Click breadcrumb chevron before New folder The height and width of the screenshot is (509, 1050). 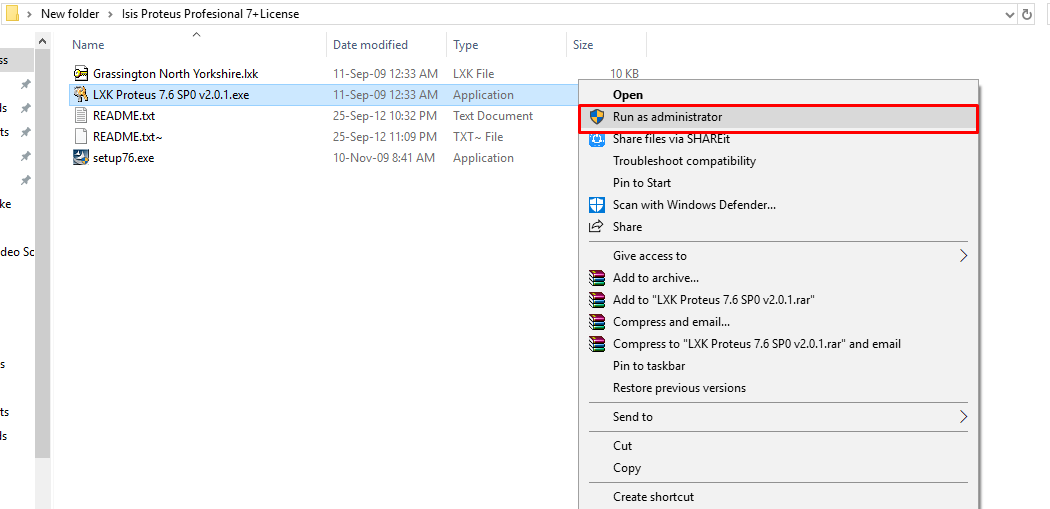pyautogui.click(x=30, y=13)
